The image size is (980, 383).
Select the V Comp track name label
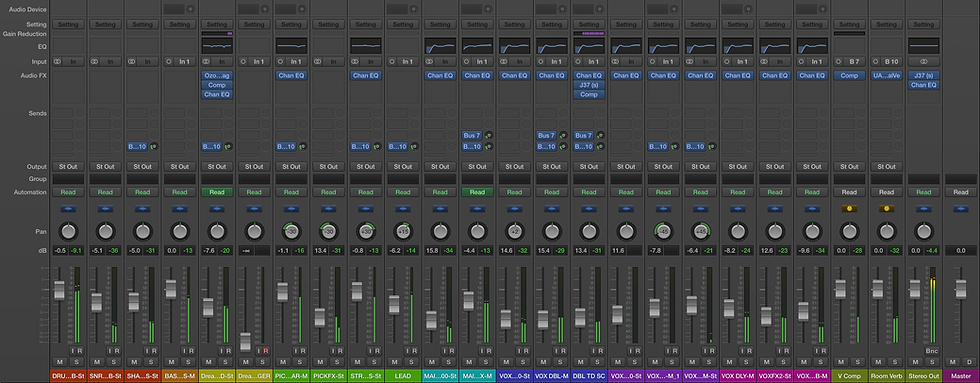tap(848, 376)
